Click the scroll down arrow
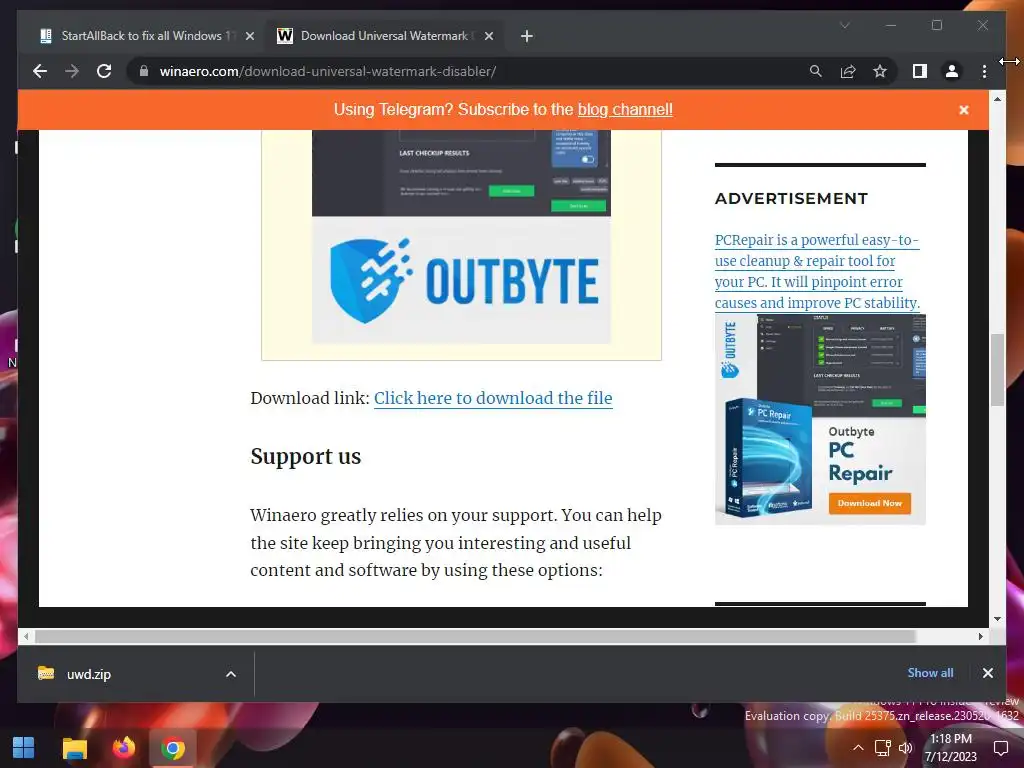 point(997,618)
